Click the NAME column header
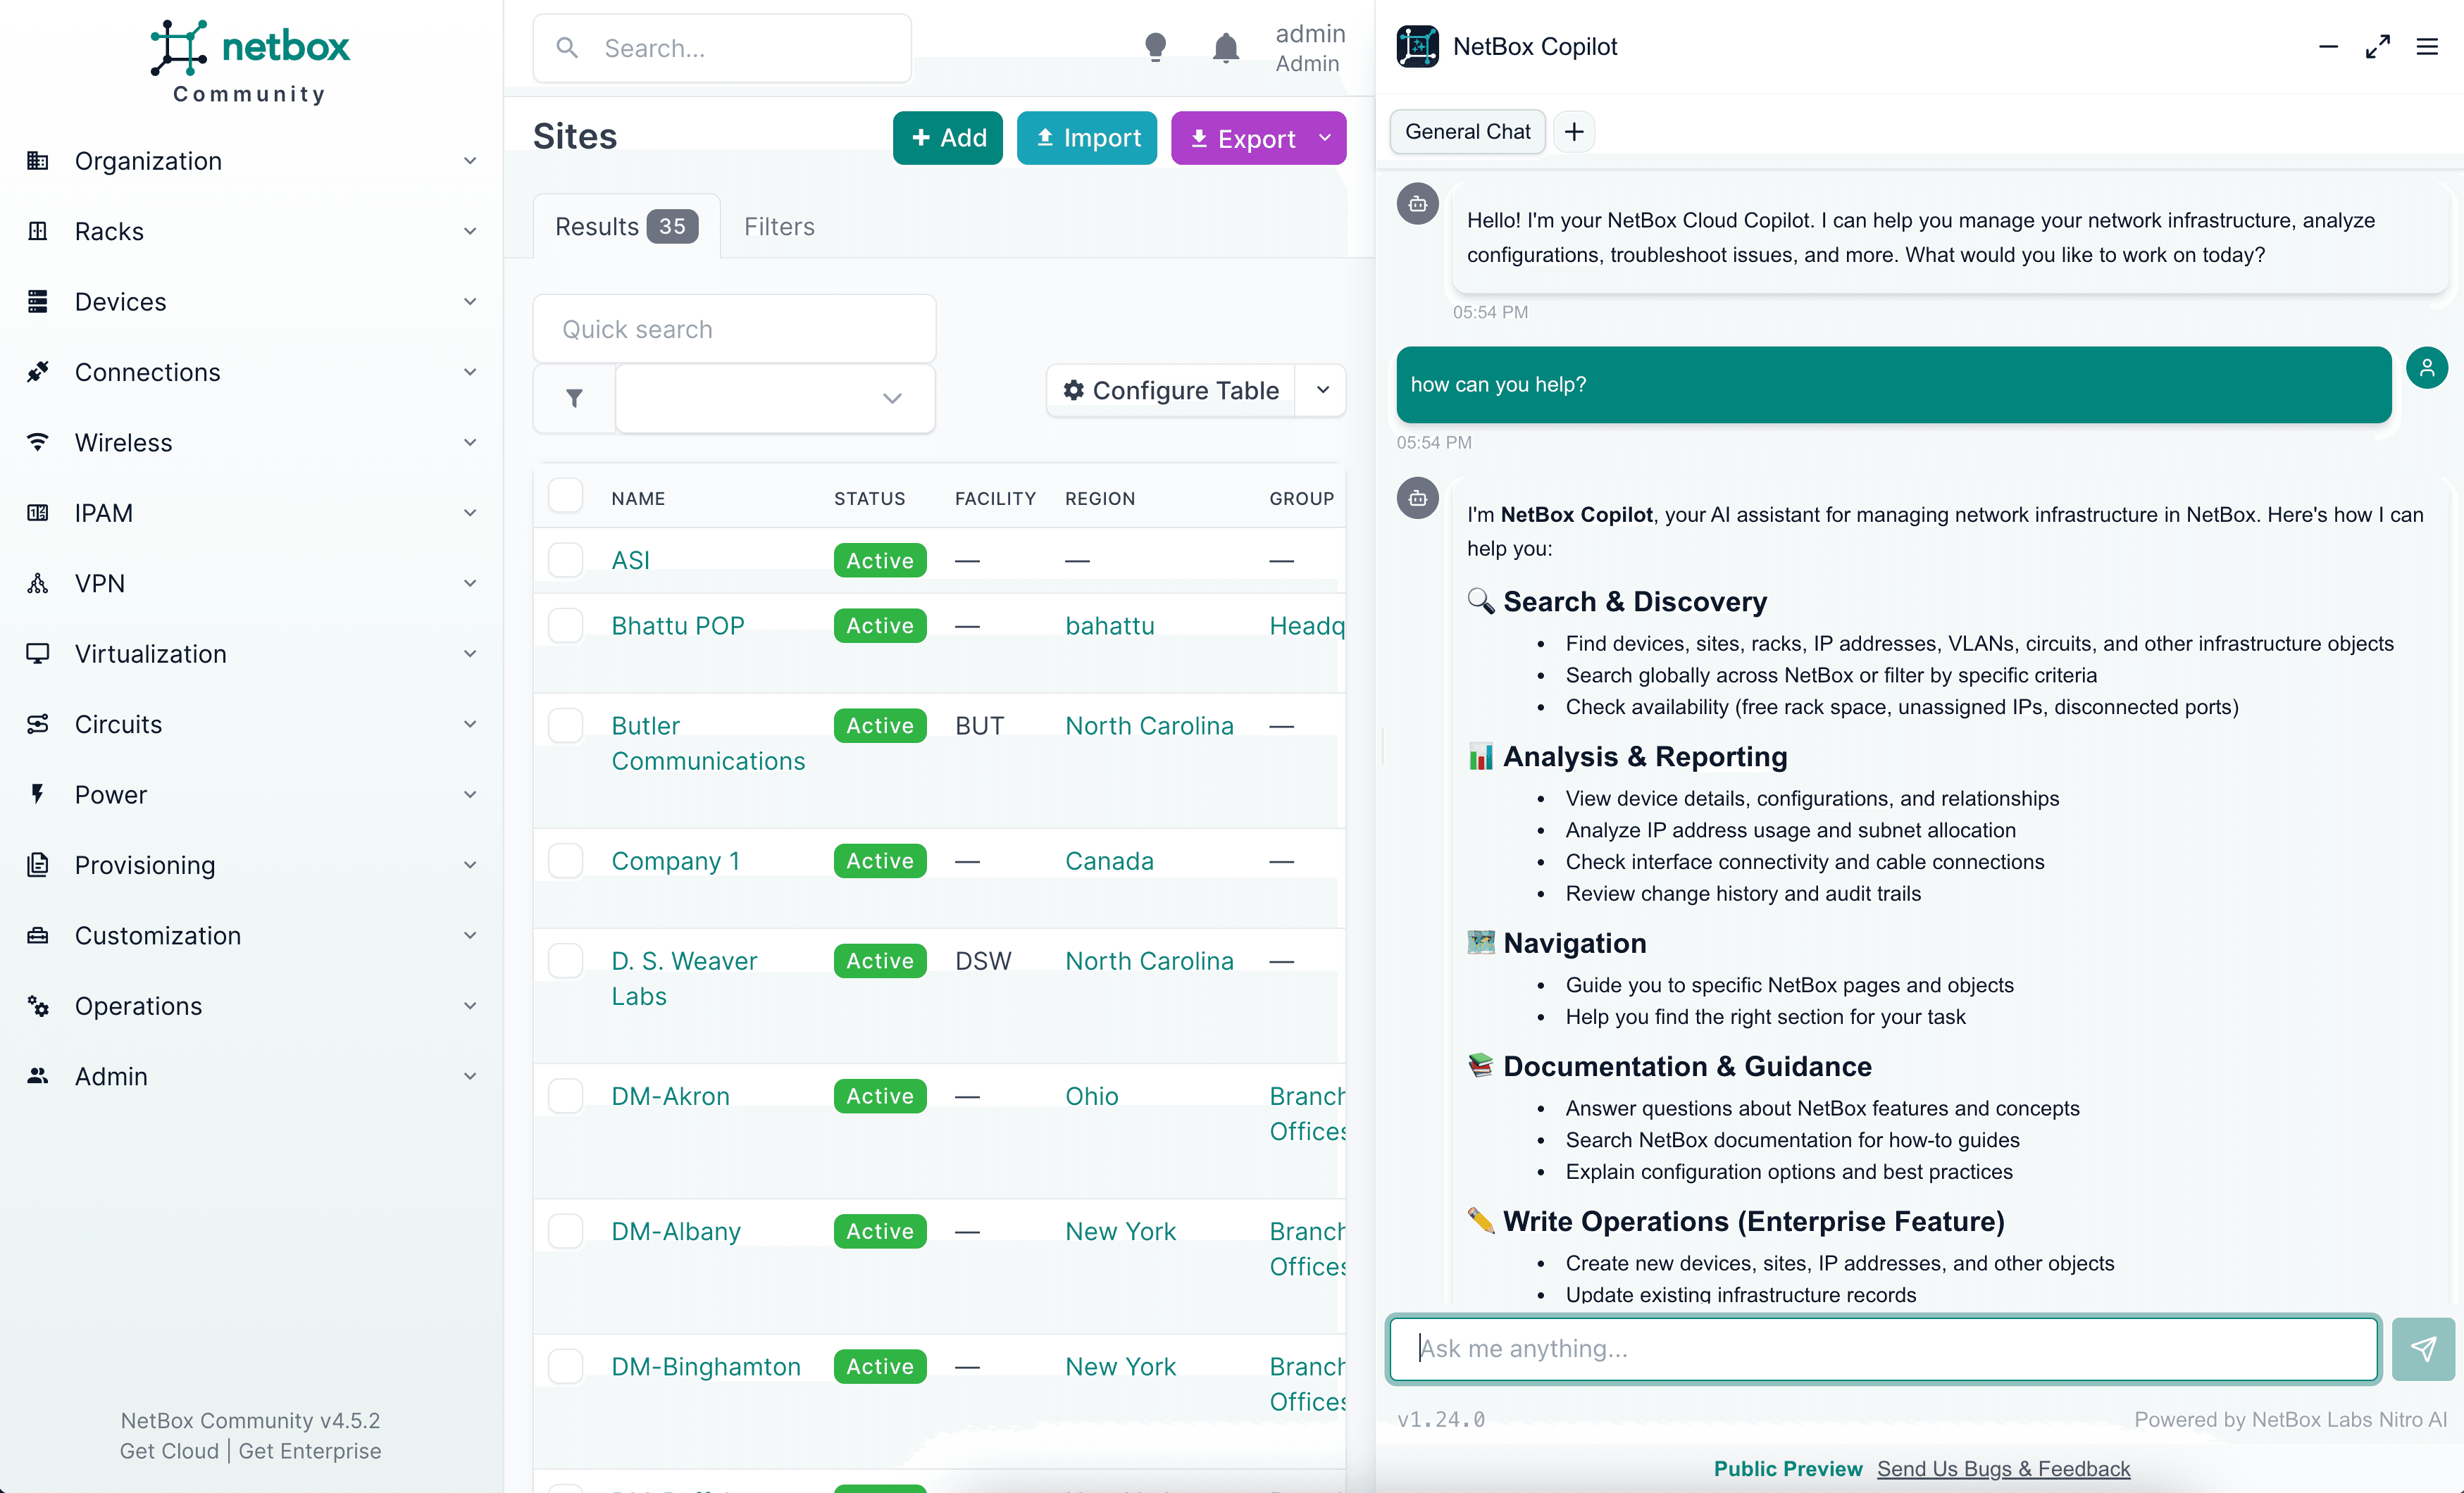Viewport: 2464px width, 1493px height. click(638, 498)
